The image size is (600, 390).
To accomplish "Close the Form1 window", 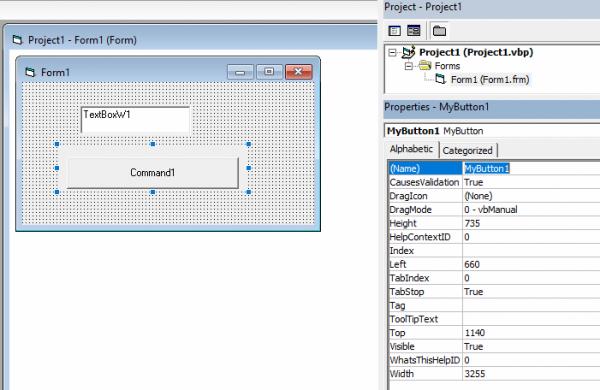I will point(298,72).
